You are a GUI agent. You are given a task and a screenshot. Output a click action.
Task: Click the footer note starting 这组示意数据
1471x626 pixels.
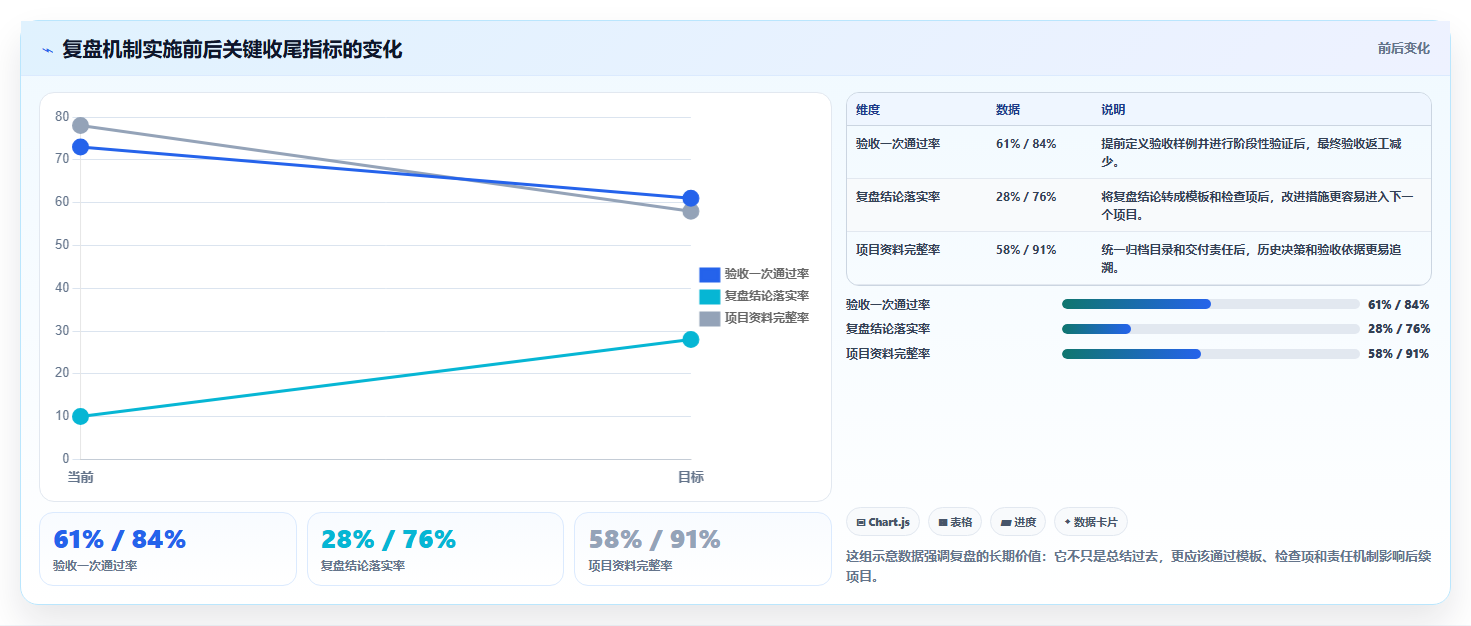(1139, 566)
